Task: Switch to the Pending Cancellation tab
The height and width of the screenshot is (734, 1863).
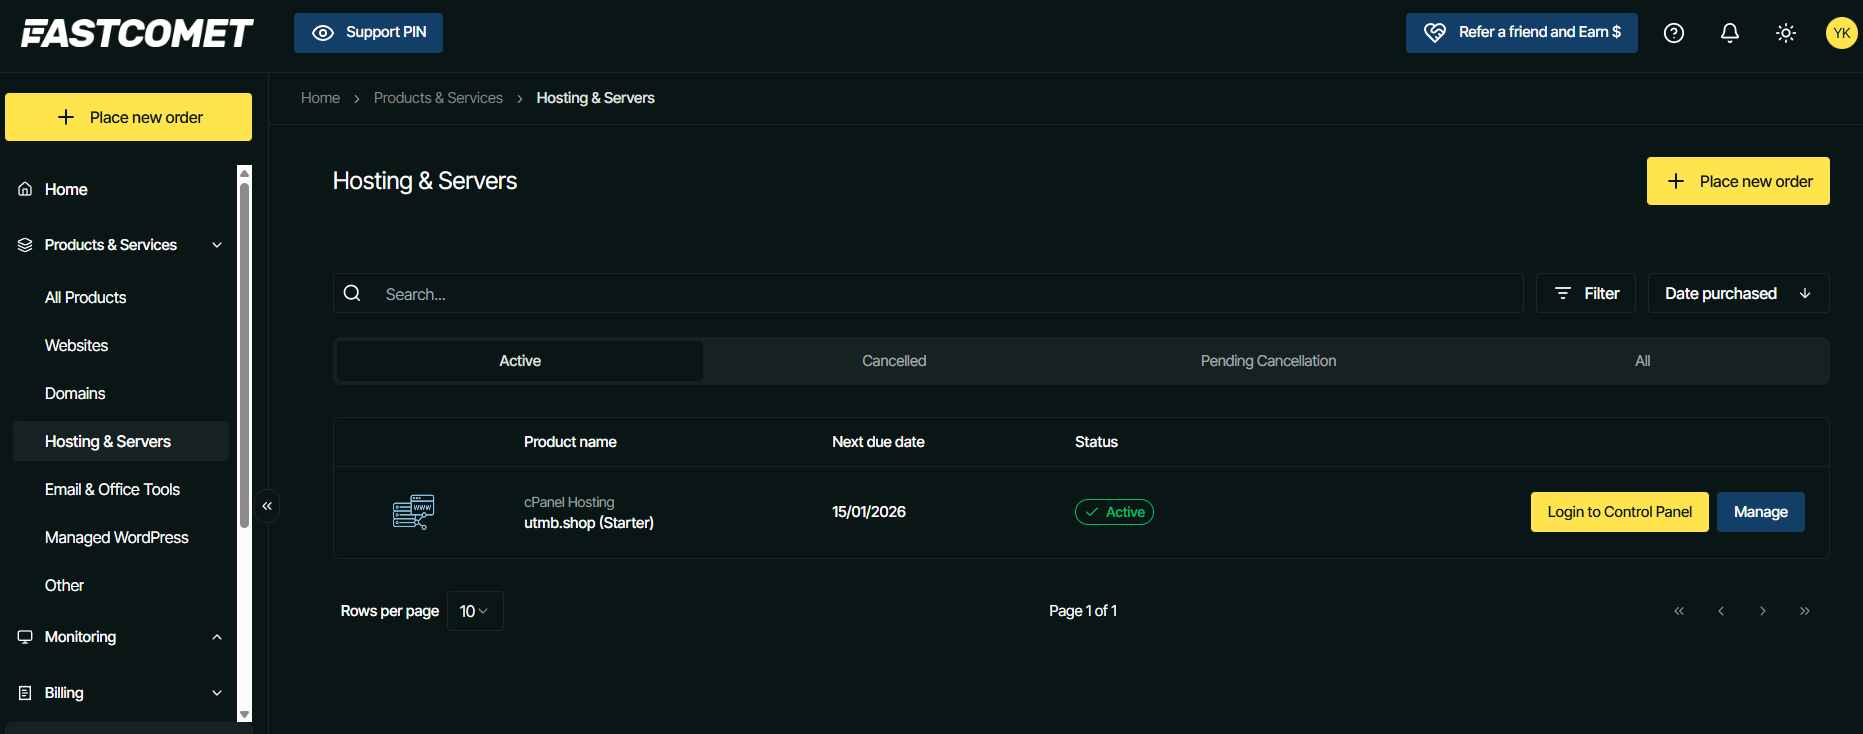Action: (x=1268, y=361)
